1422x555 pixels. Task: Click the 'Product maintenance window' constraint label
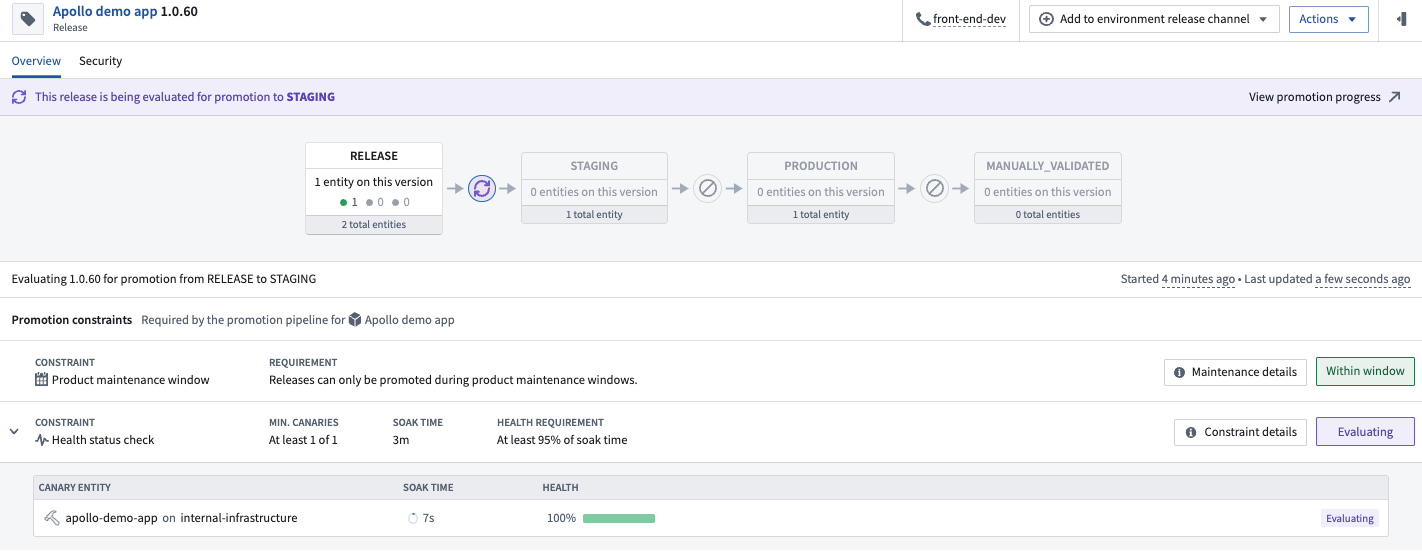pos(131,380)
